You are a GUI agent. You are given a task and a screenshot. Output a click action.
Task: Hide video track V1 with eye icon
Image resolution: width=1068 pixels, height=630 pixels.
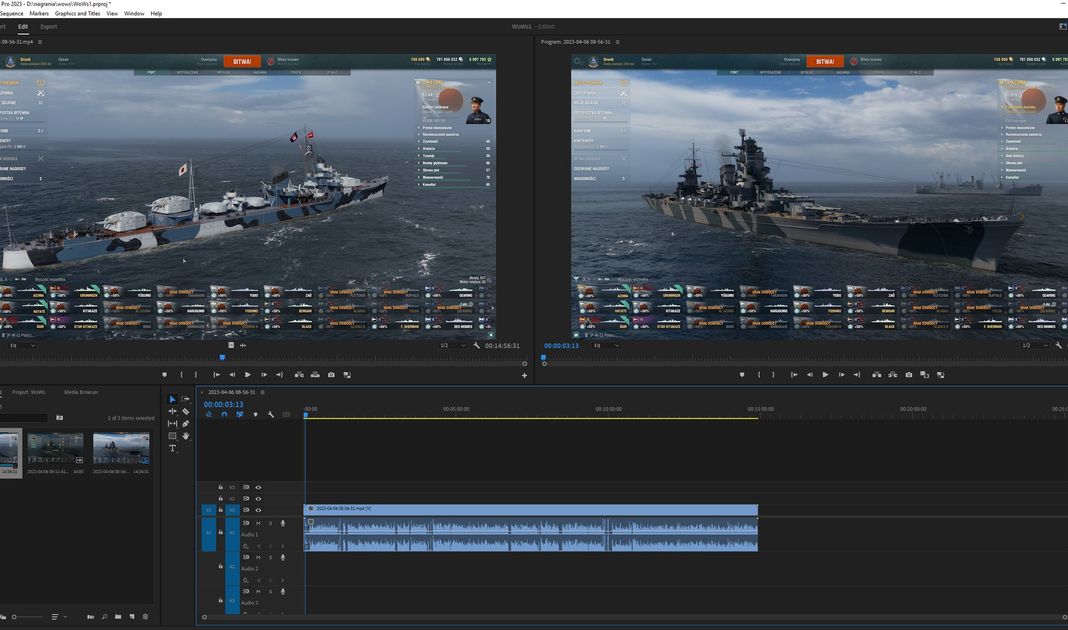click(x=258, y=510)
